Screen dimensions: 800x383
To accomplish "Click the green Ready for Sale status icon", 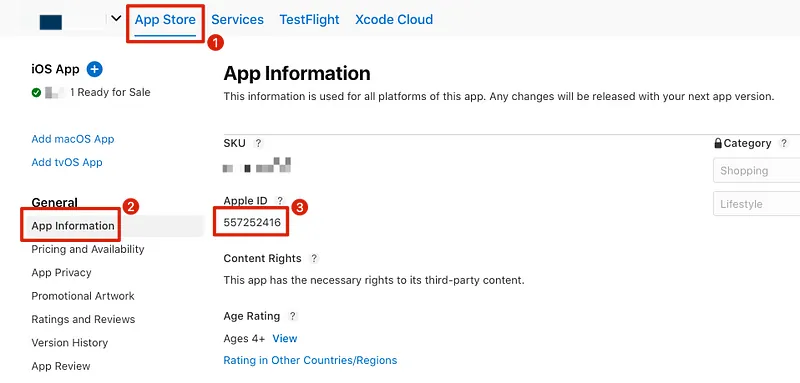I will pyautogui.click(x=36, y=93).
